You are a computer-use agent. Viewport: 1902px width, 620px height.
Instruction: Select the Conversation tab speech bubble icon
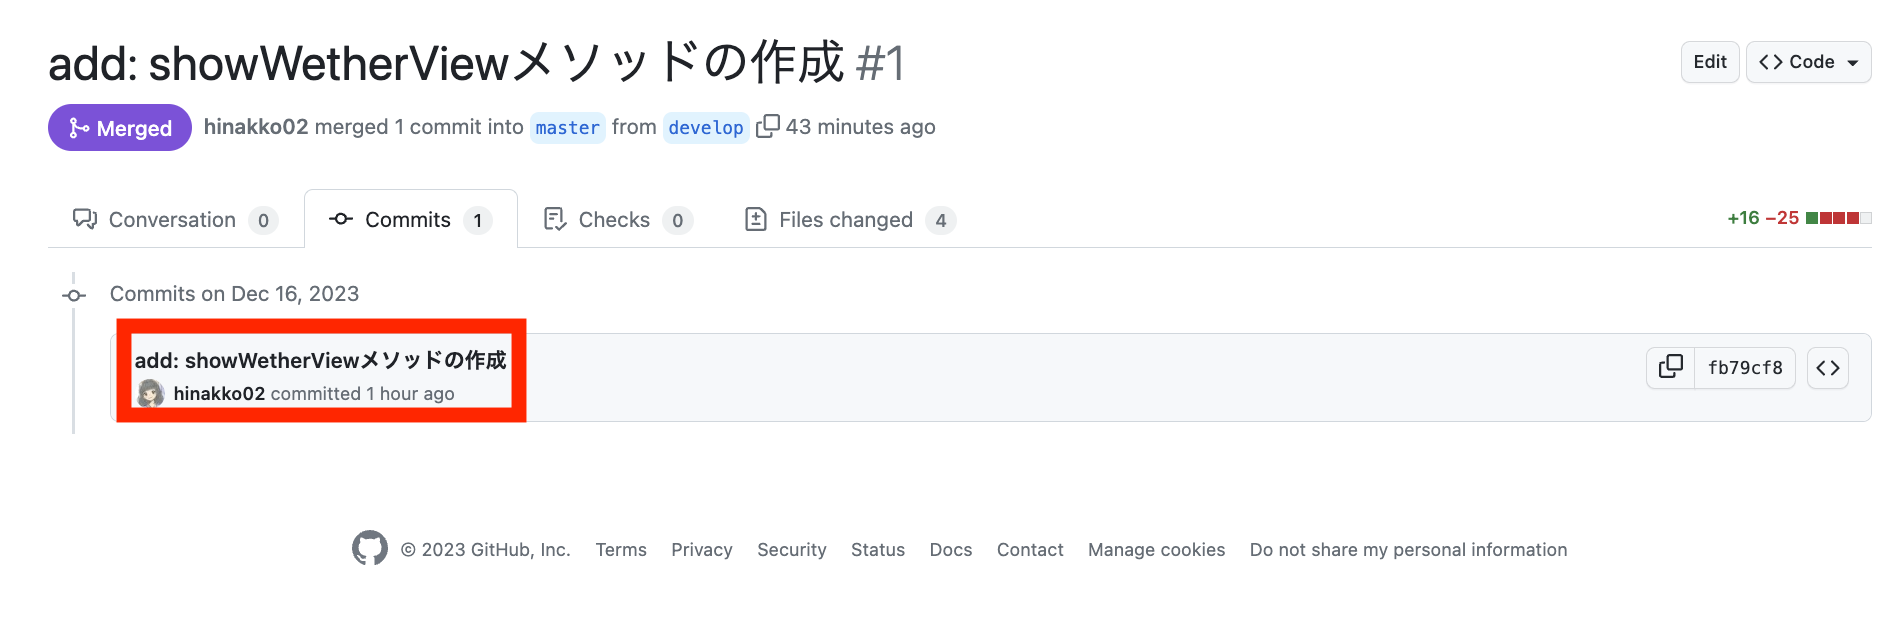tap(84, 219)
